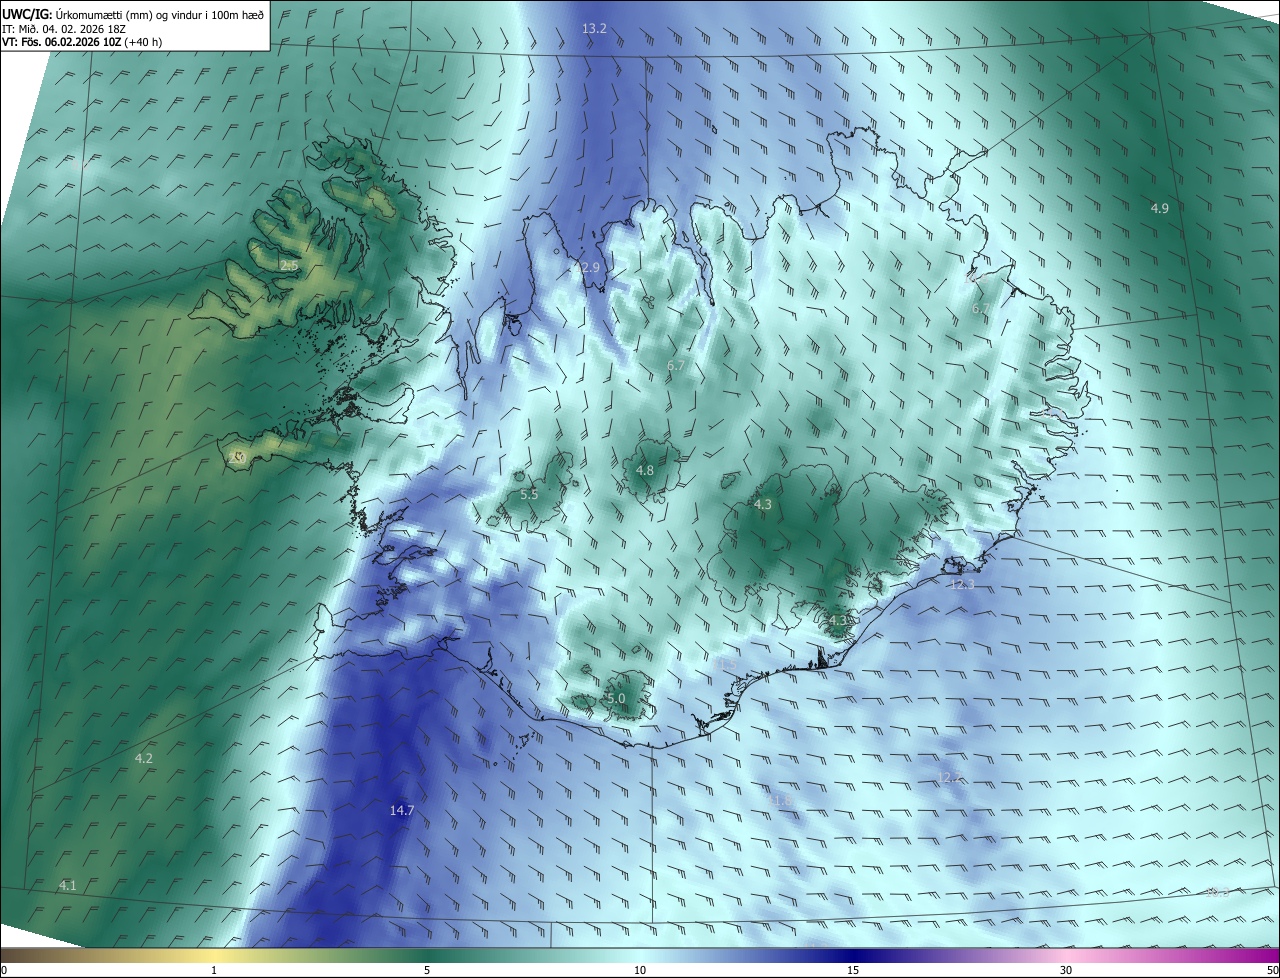Click the 4.2 value label
This screenshot has width=1280, height=978.
143,759
